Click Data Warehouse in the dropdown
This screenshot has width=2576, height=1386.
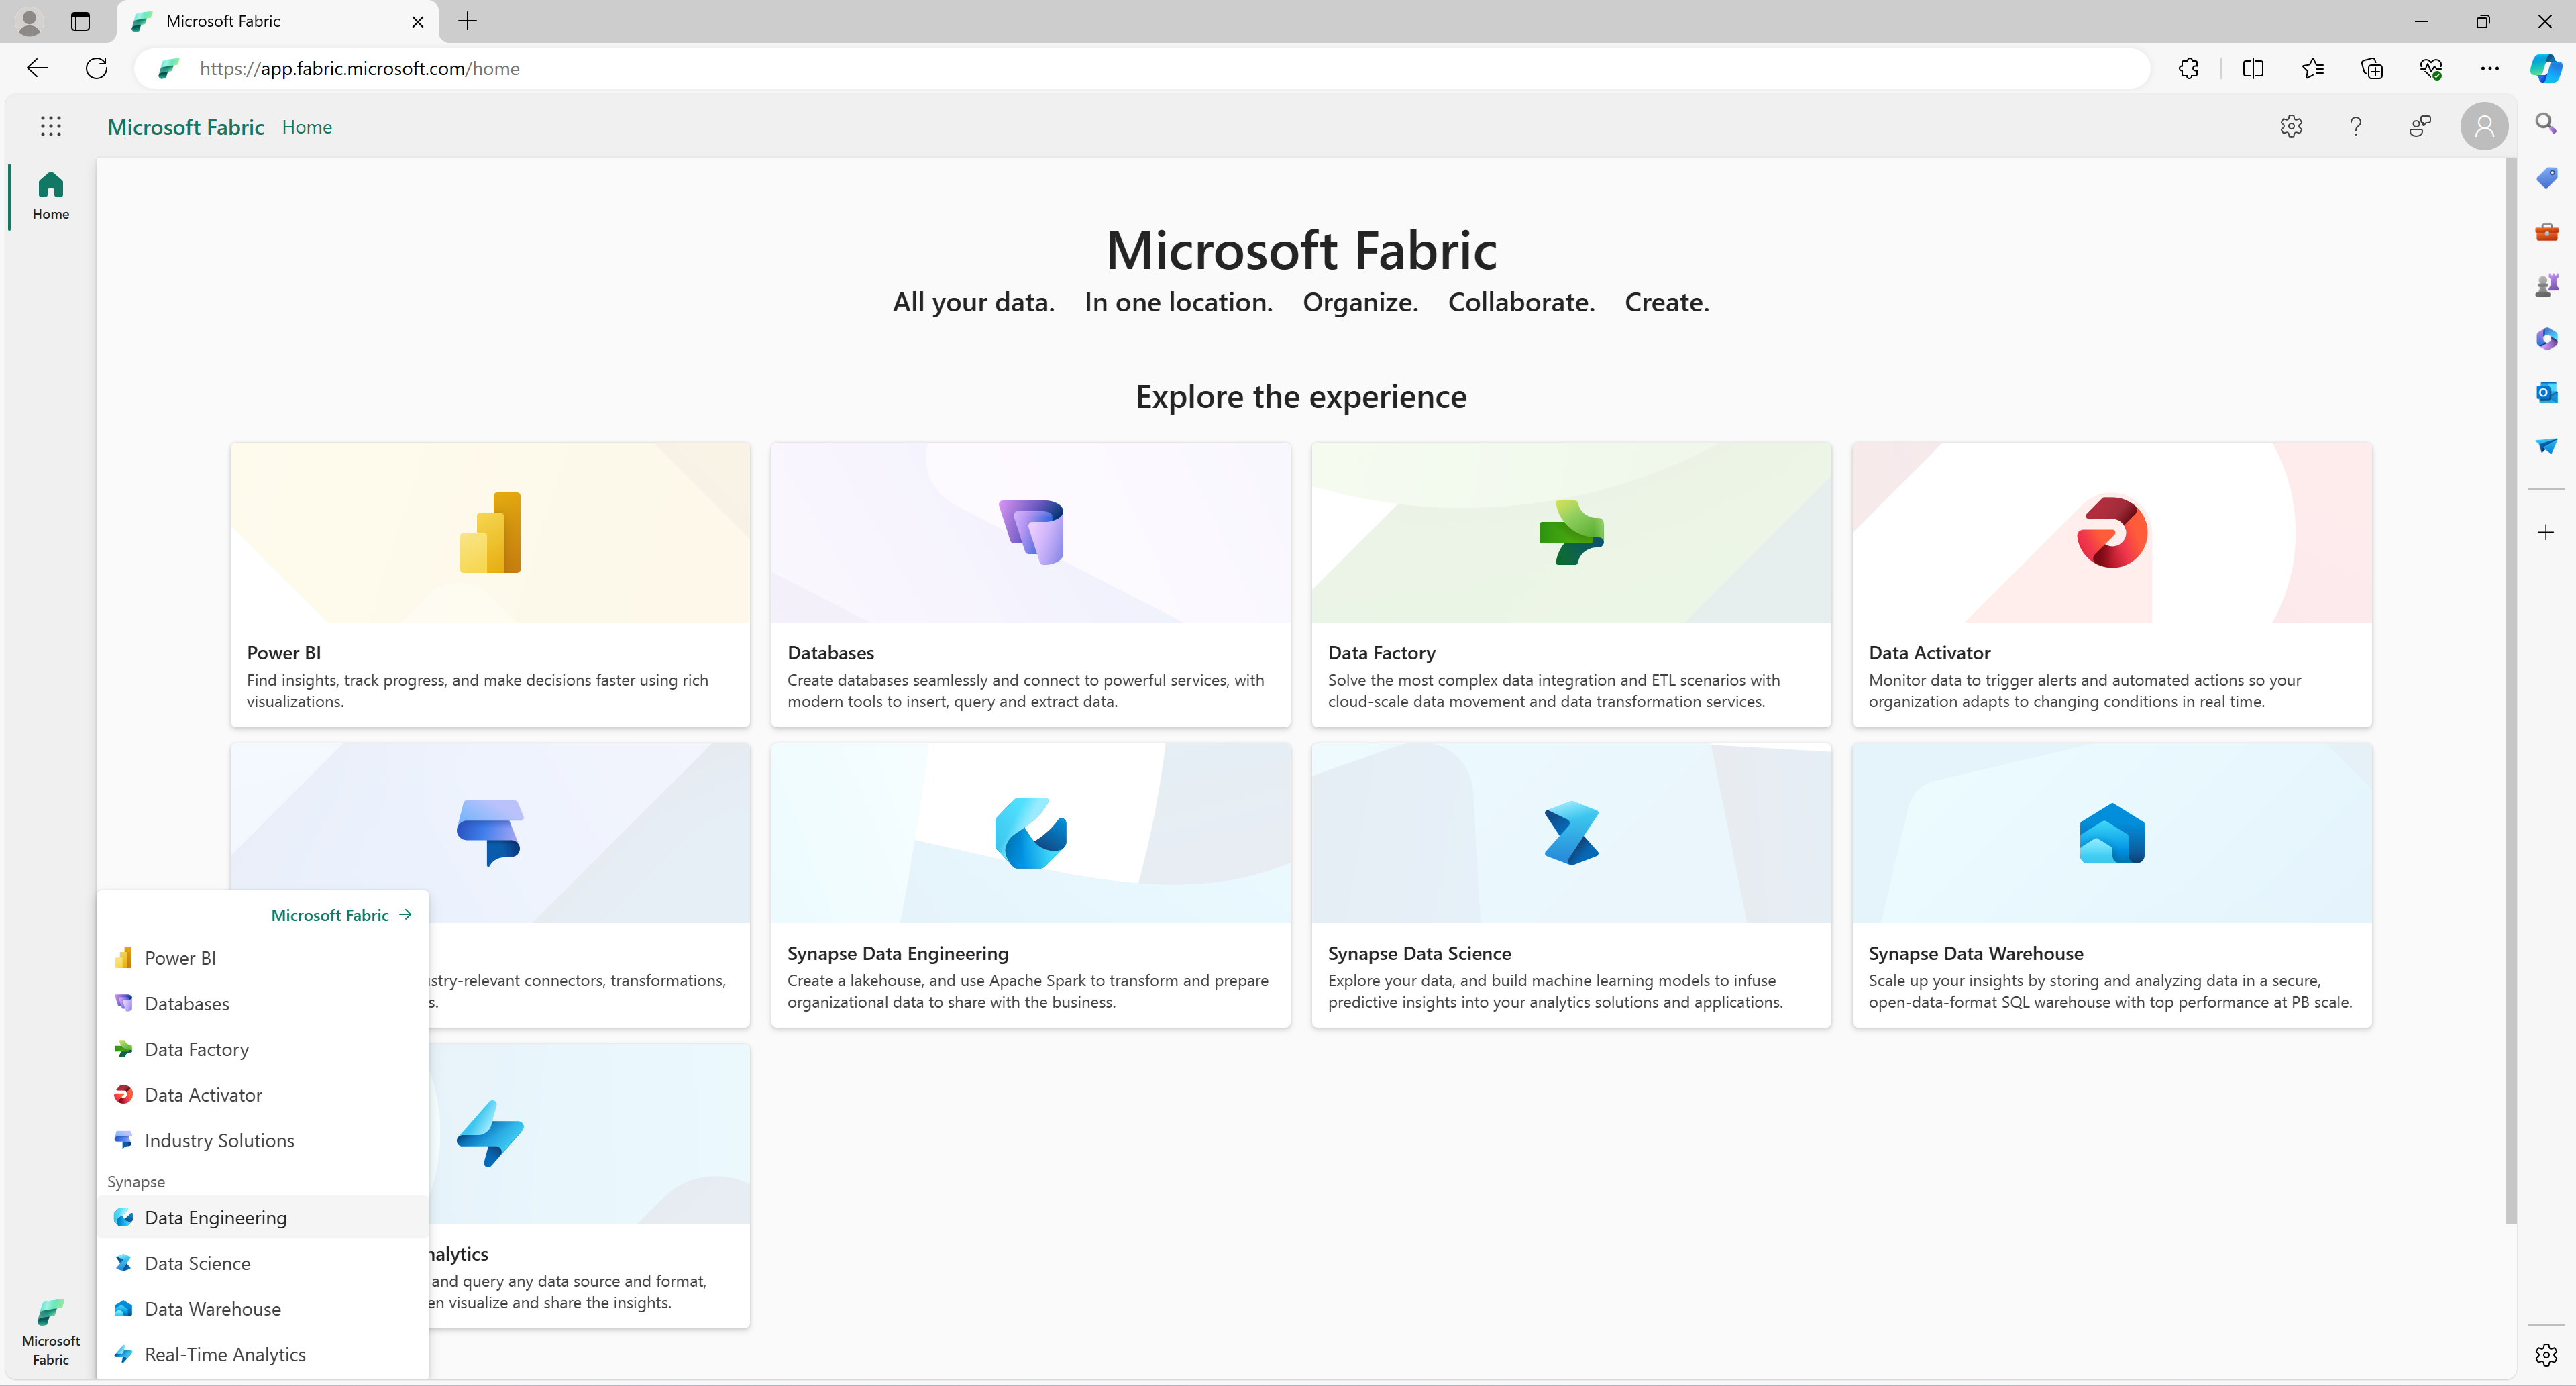(x=211, y=1308)
